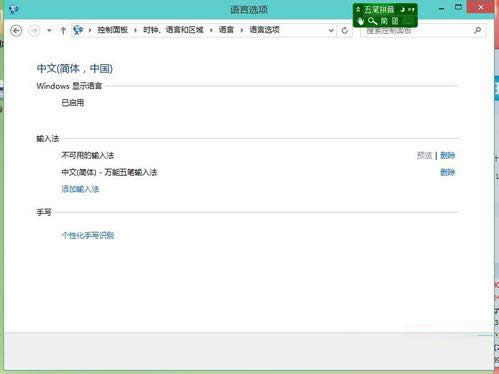The height and width of the screenshot is (374, 499).
Task: Refresh the control panel page
Action: [x=345, y=31]
